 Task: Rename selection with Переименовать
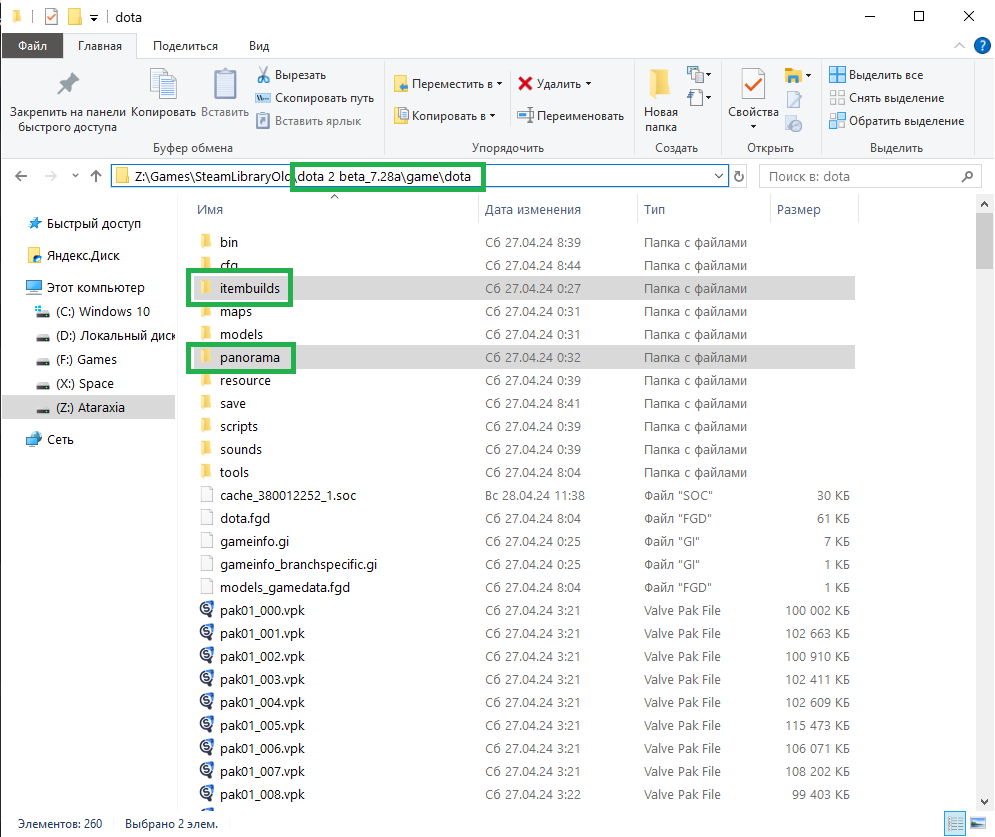570,115
